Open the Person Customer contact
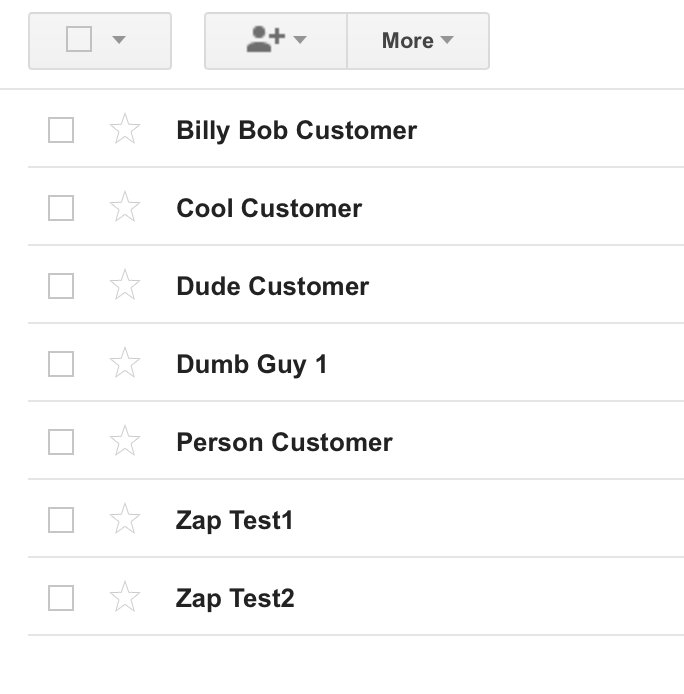The width and height of the screenshot is (684, 694). coord(284,442)
